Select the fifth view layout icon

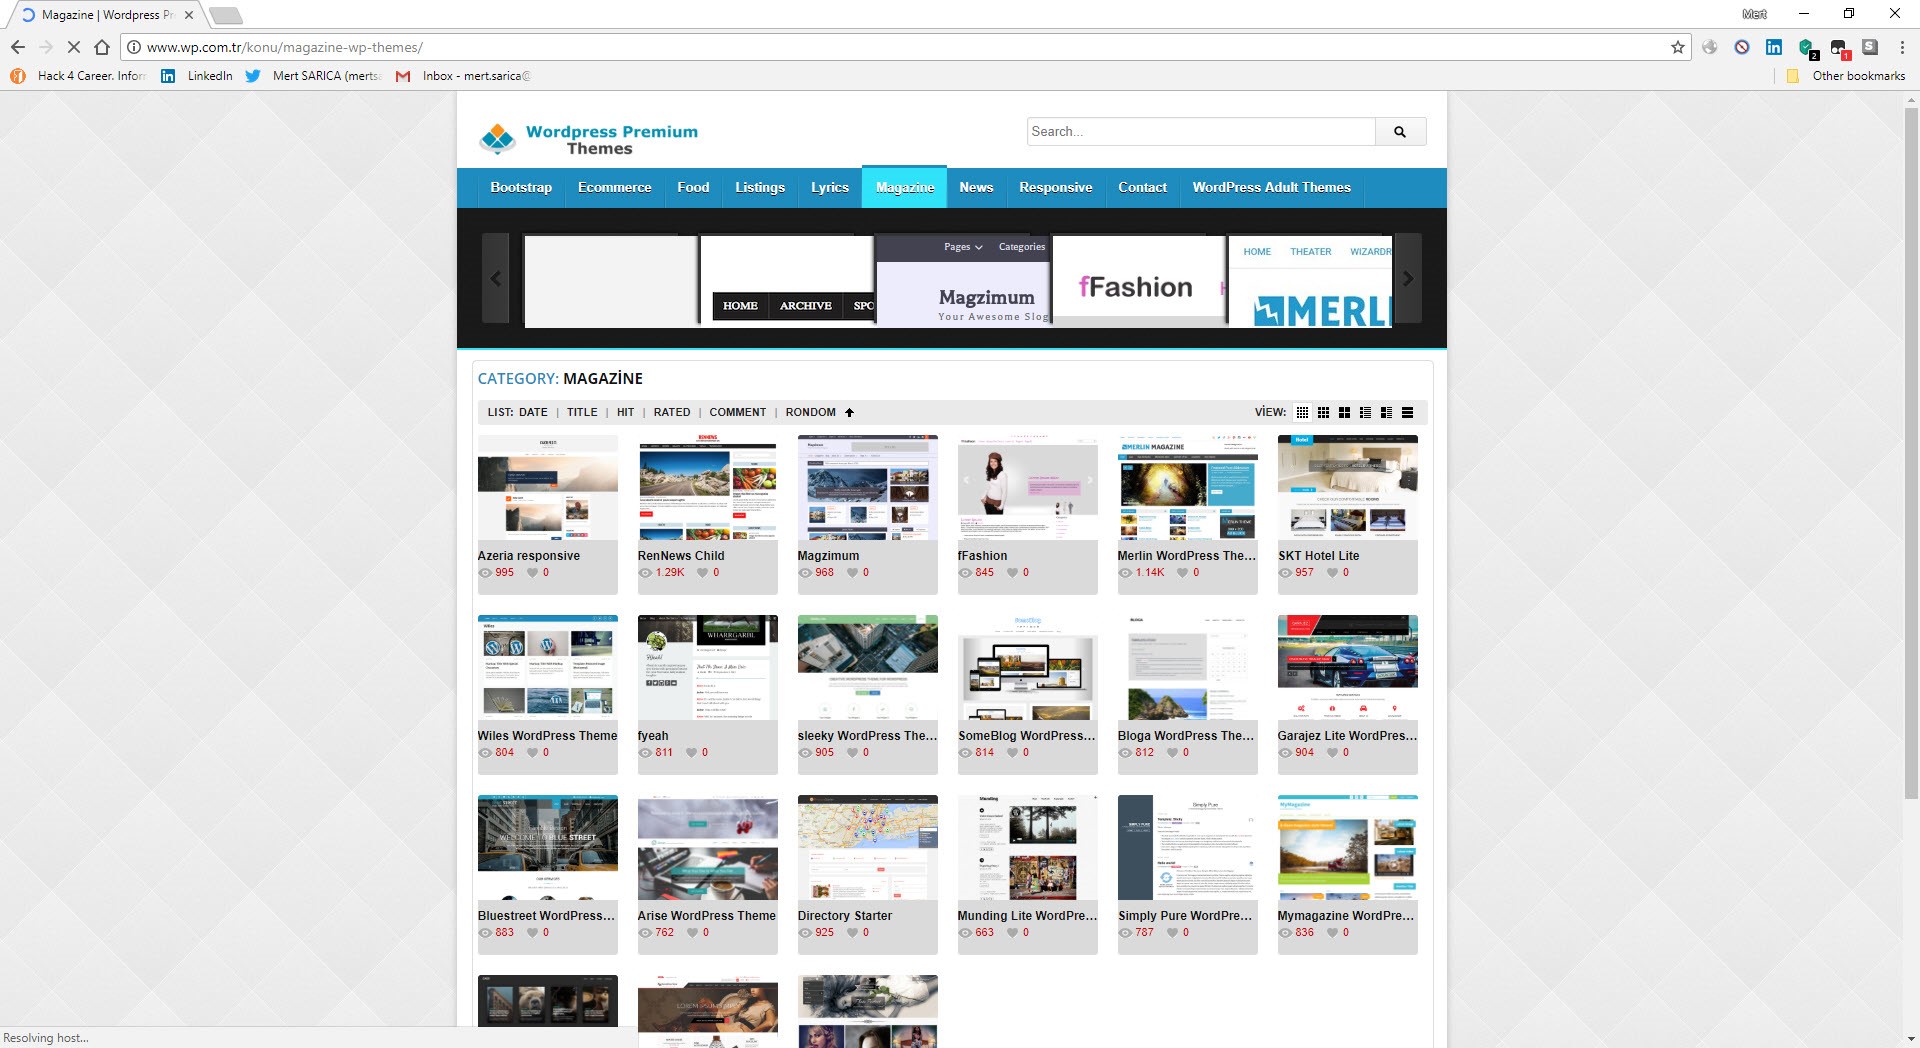pos(1386,412)
